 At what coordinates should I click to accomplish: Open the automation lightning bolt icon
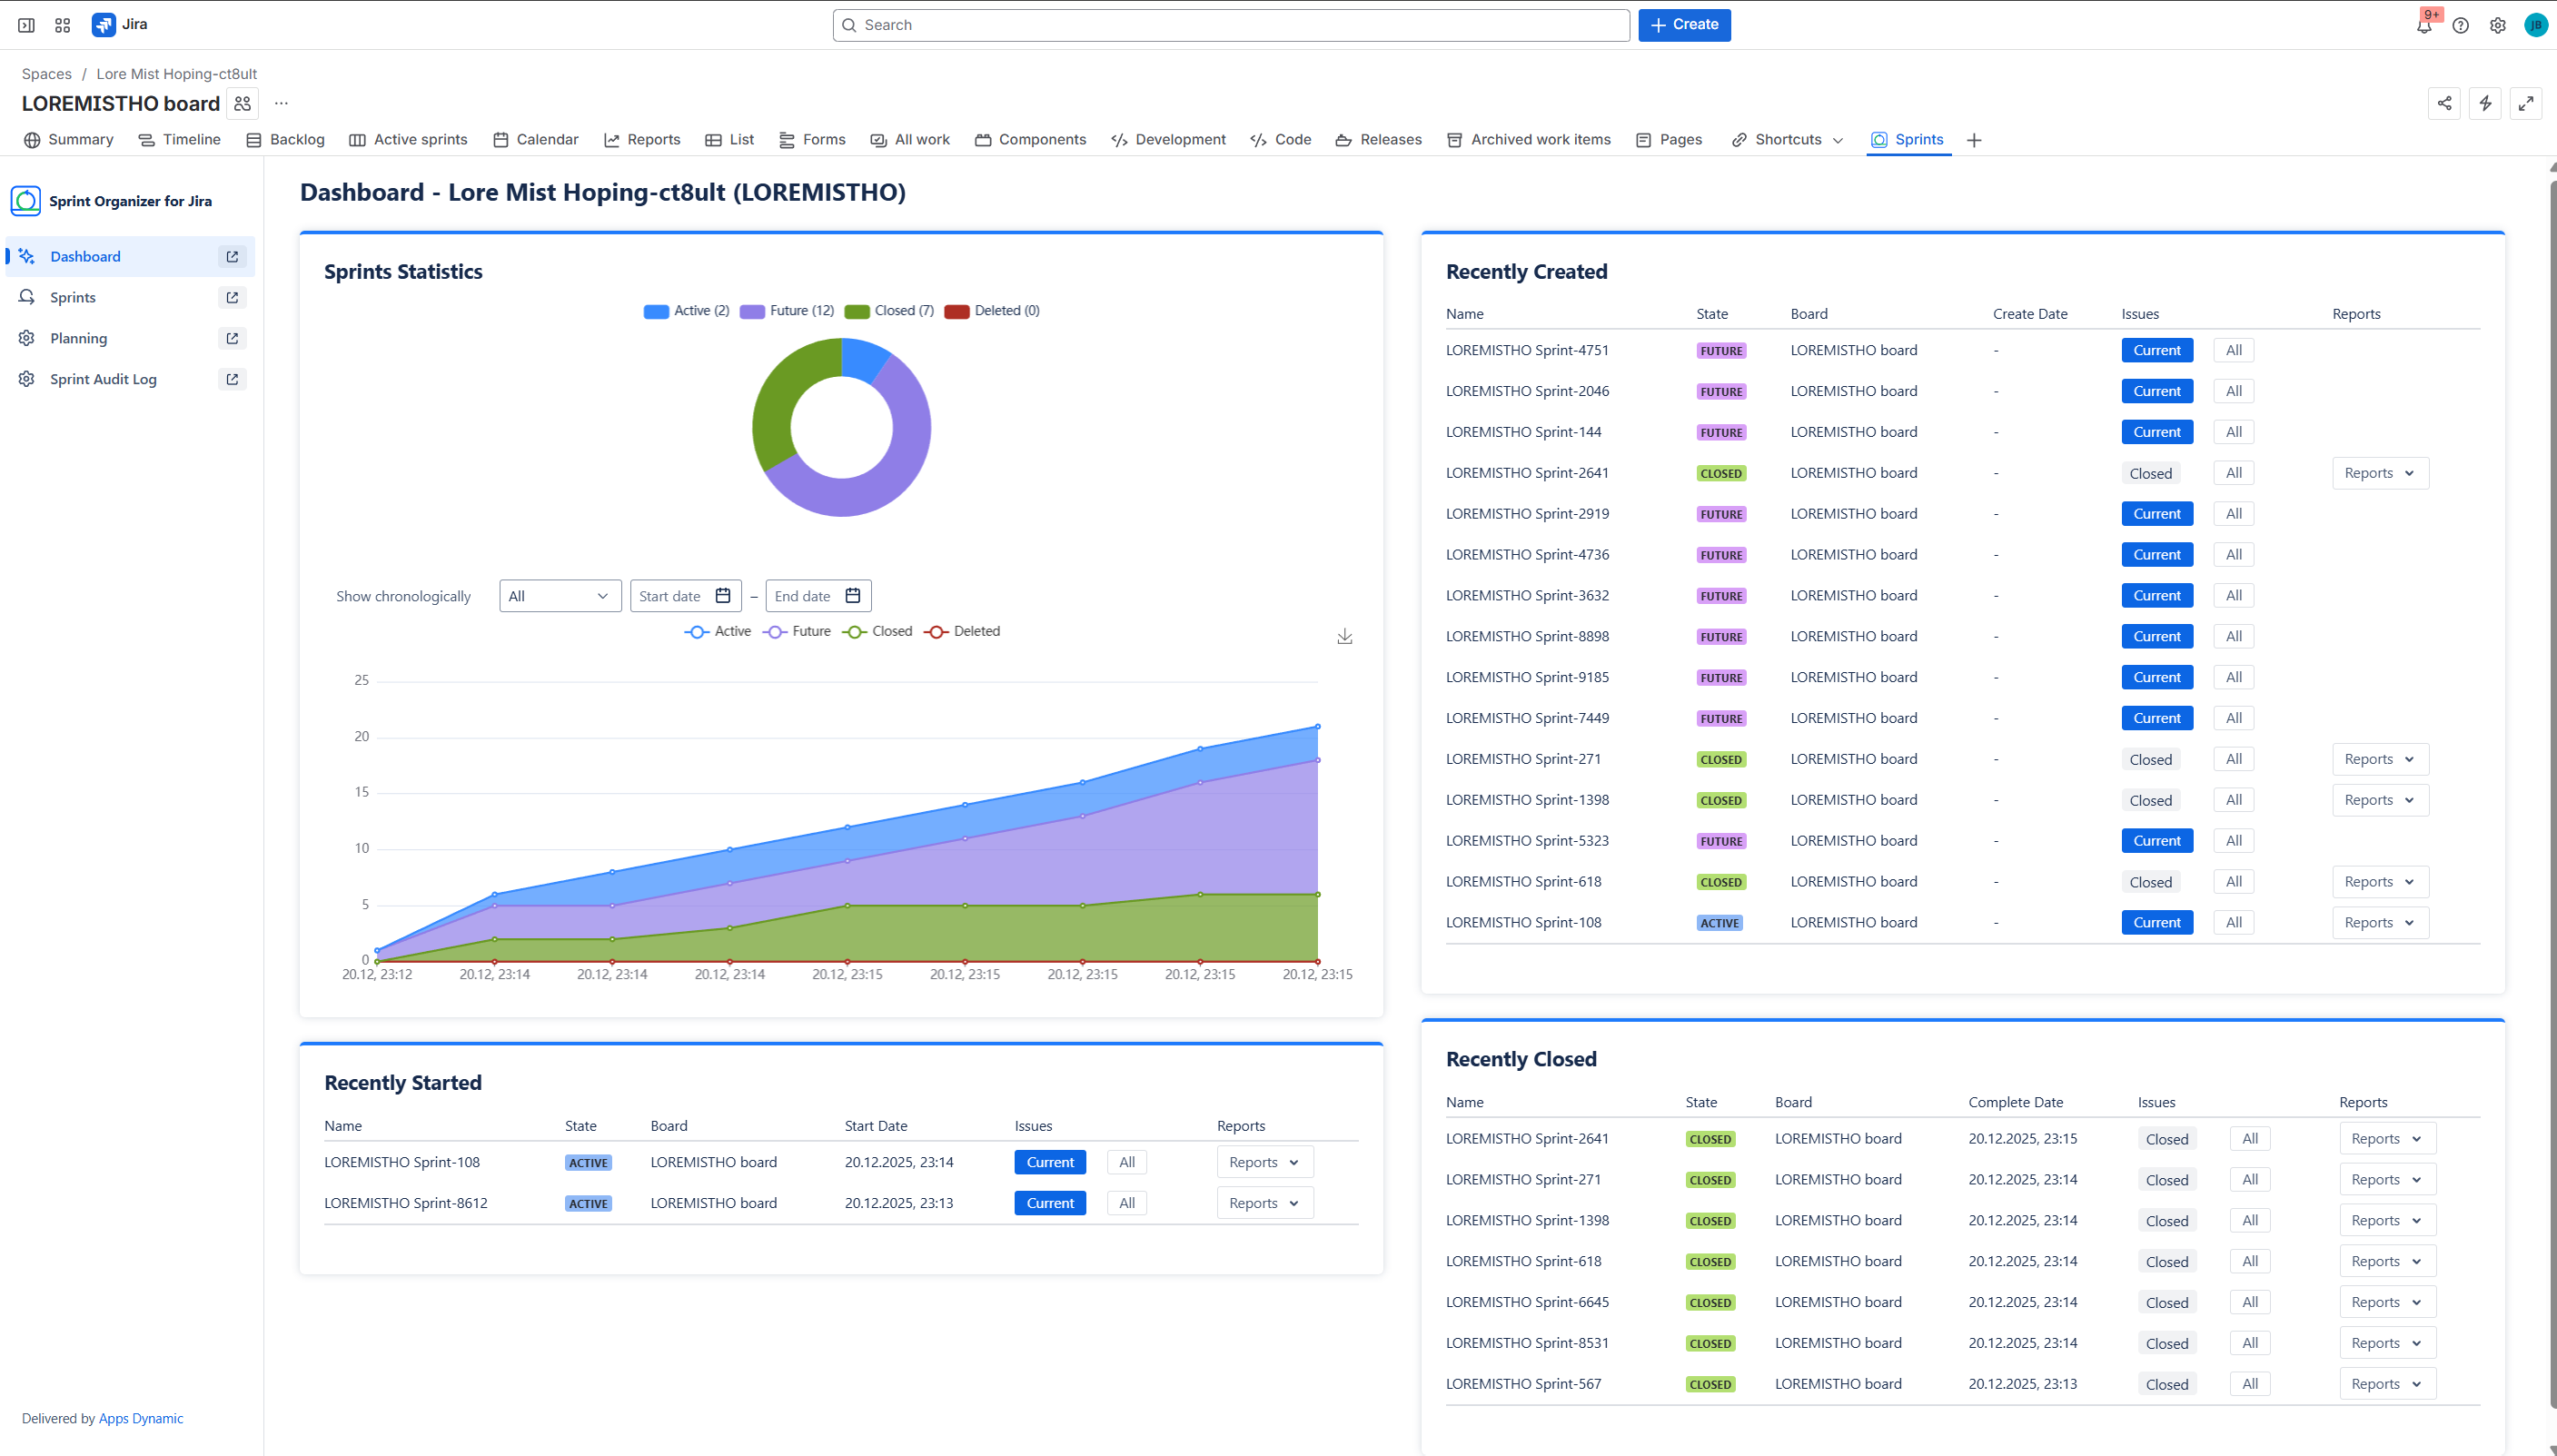pos(2485,103)
